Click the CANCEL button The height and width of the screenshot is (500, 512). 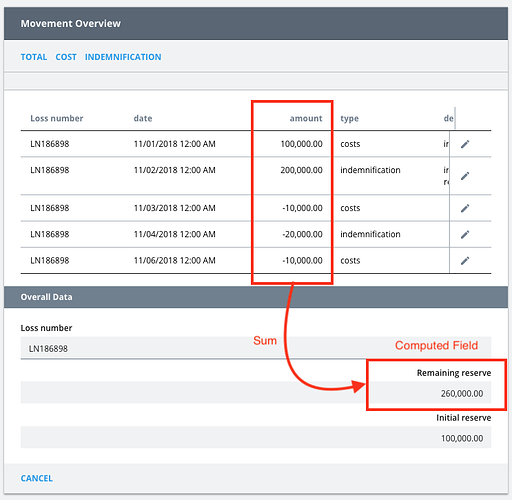tap(37, 478)
